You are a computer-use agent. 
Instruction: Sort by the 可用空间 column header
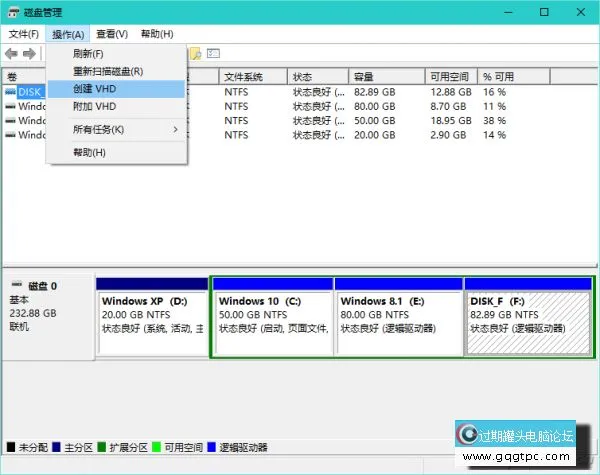pyautogui.click(x=451, y=77)
